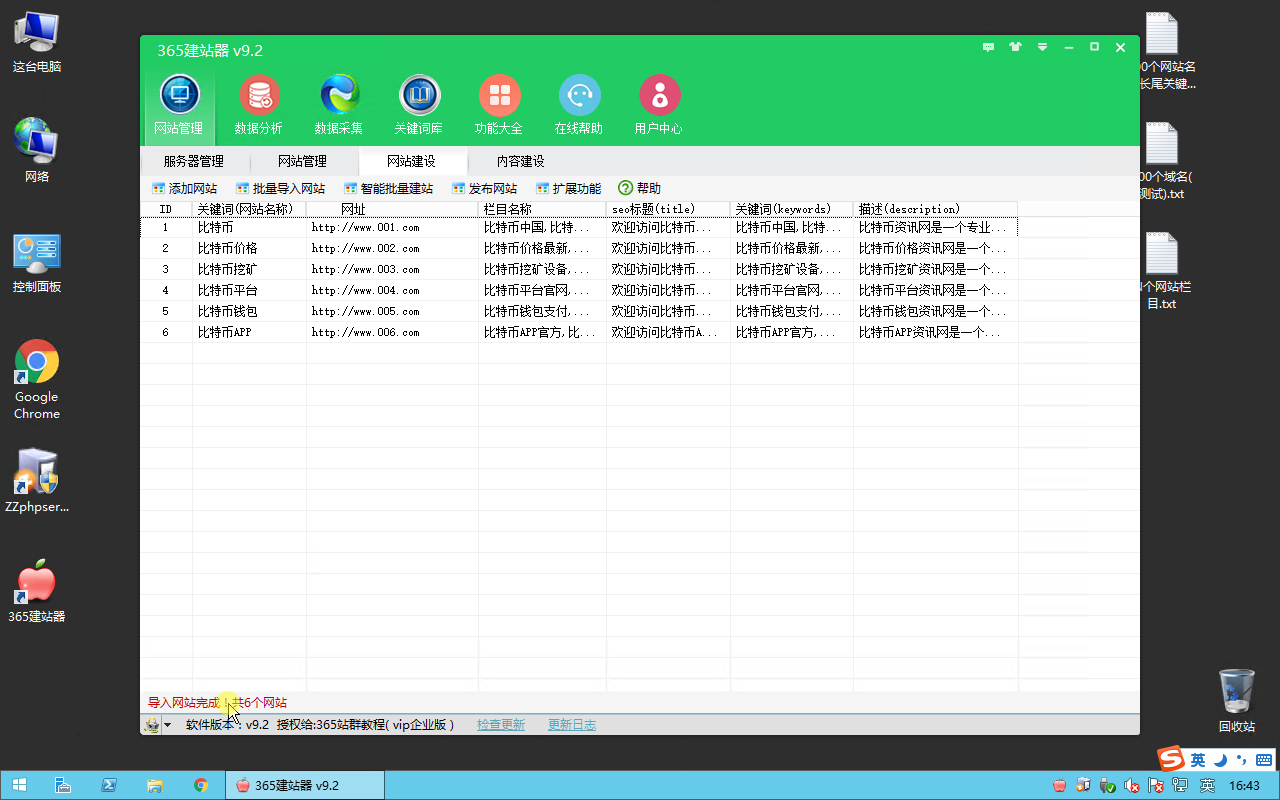Click the 描述(description) column header
This screenshot has width=1280, height=800.
[x=936, y=209]
